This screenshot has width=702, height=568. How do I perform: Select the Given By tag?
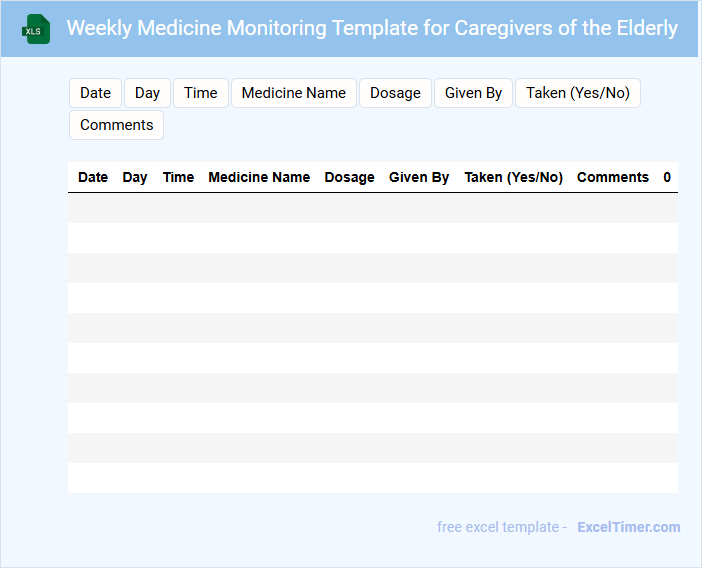[x=473, y=93]
